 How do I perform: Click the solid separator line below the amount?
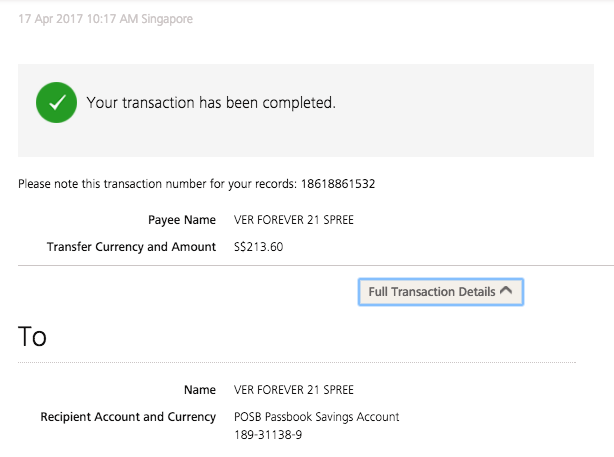(x=316, y=266)
